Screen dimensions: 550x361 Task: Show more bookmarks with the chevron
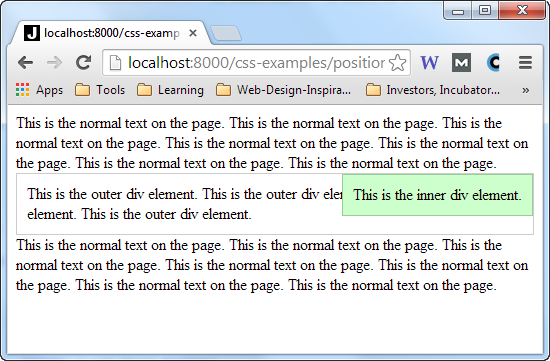coord(525,91)
